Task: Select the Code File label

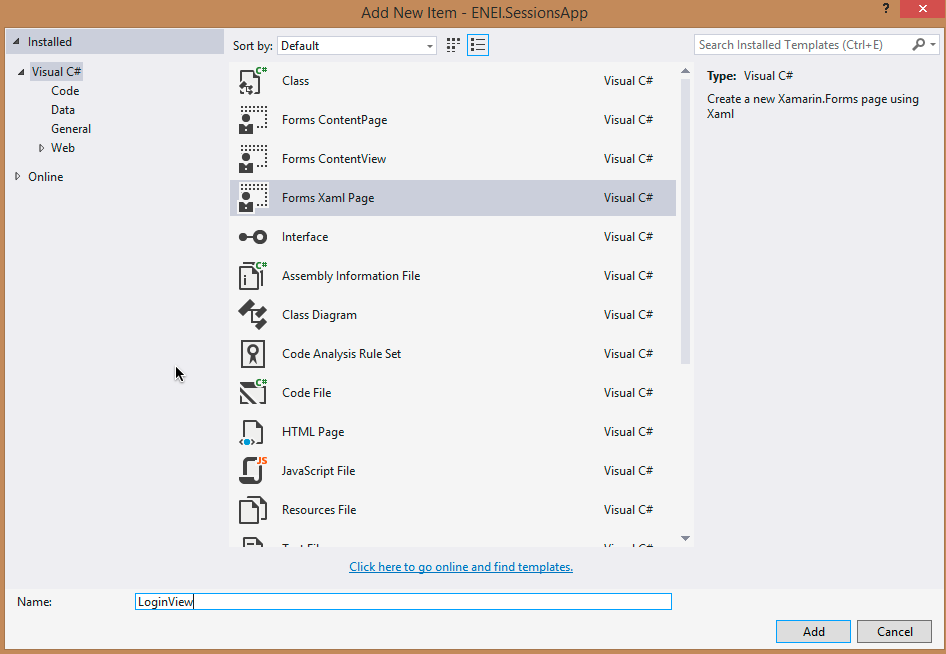Action: point(306,393)
